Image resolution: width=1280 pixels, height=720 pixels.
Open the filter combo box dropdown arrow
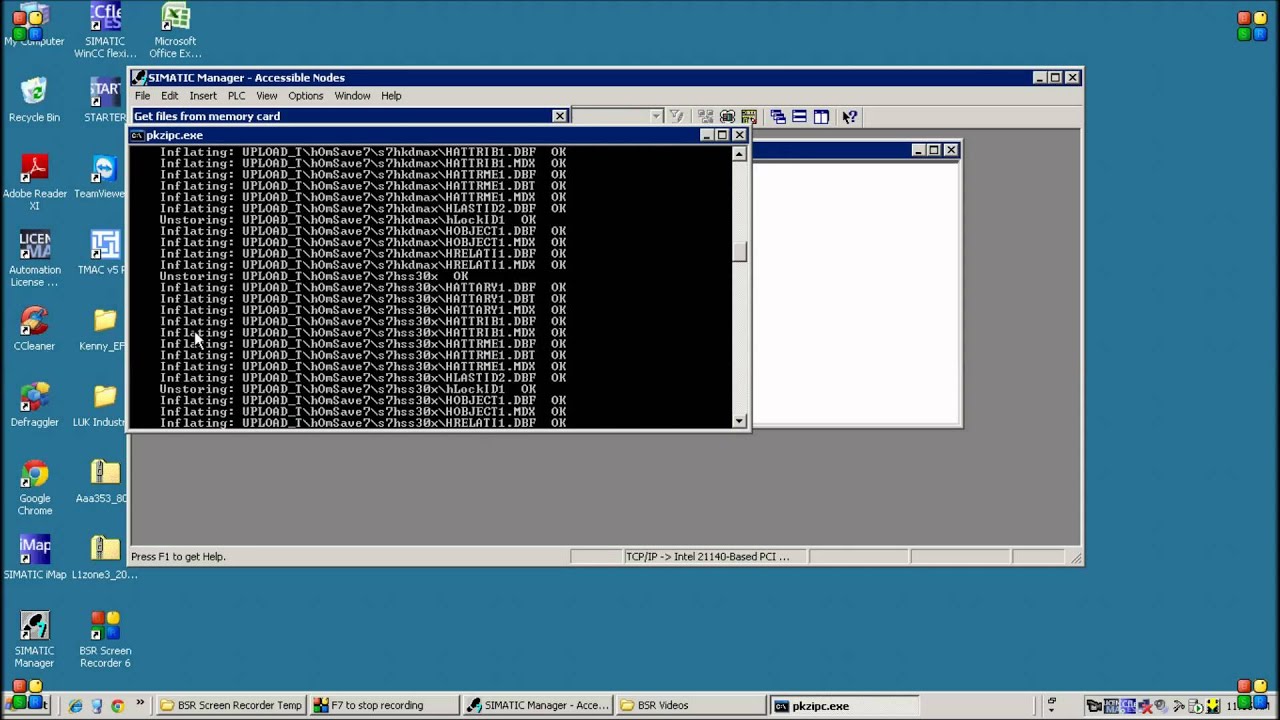(655, 117)
